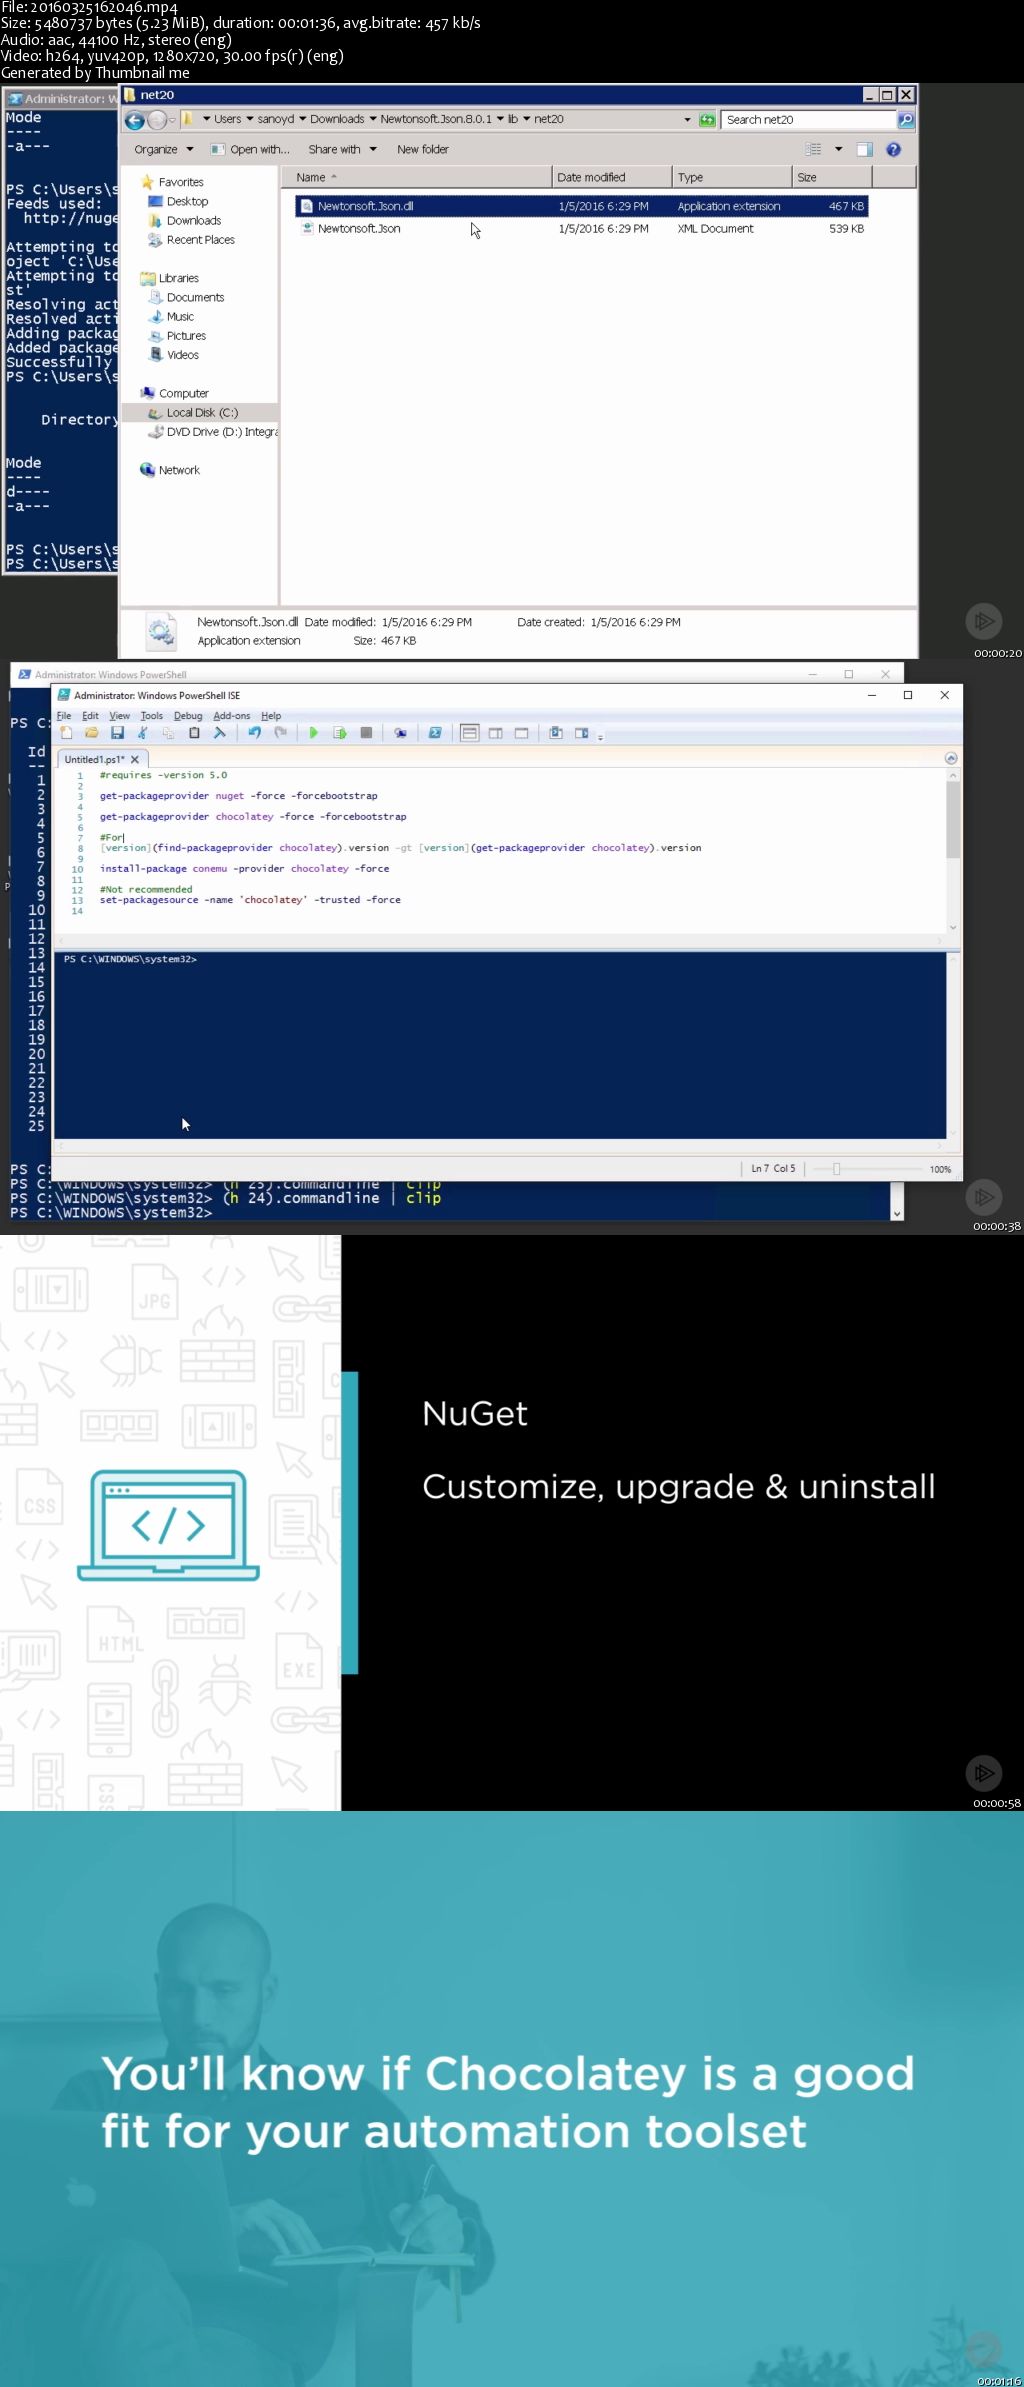
Task: Click the Stop Operation square icon
Action: 366,733
